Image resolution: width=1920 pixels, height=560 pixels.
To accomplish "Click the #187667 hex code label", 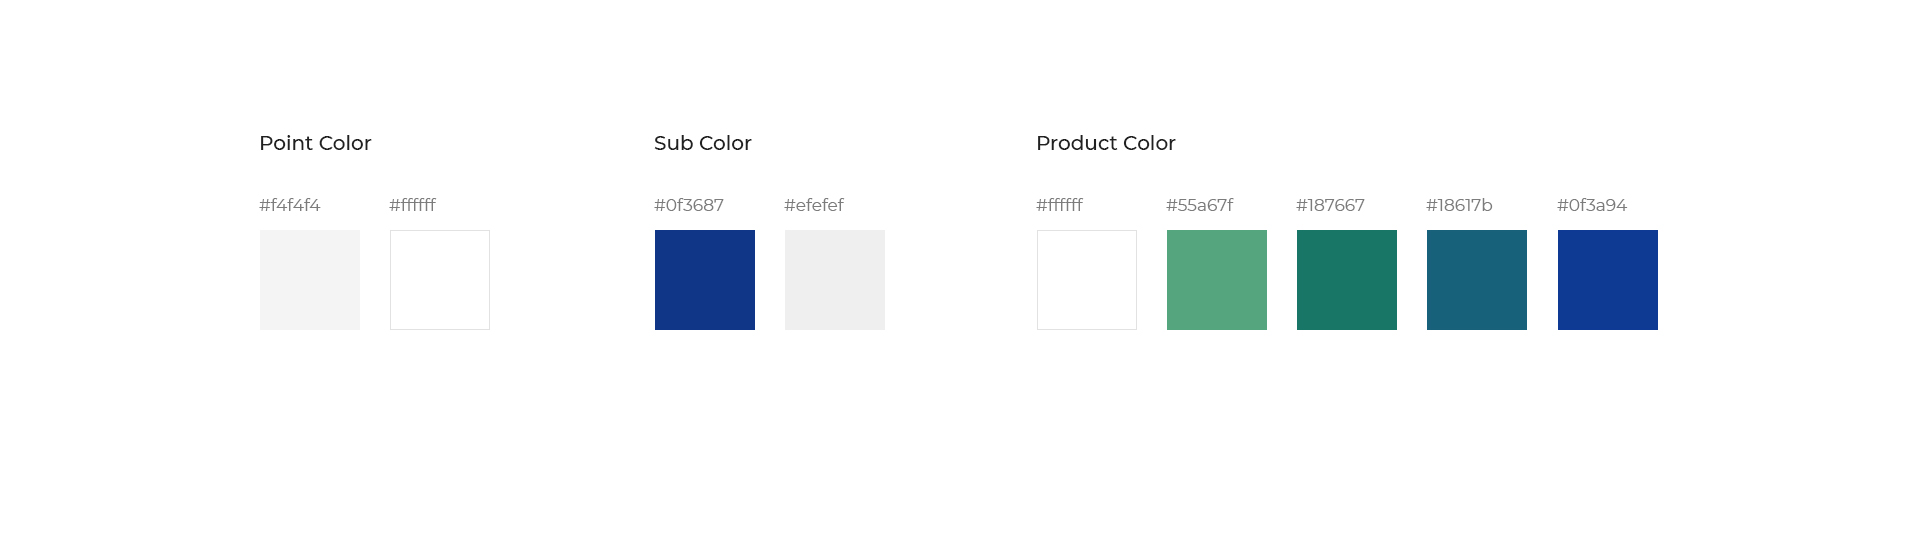I will [x=1331, y=205].
